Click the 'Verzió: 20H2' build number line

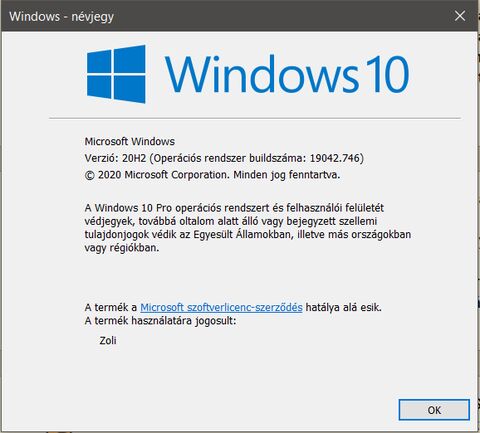[x=224, y=158]
